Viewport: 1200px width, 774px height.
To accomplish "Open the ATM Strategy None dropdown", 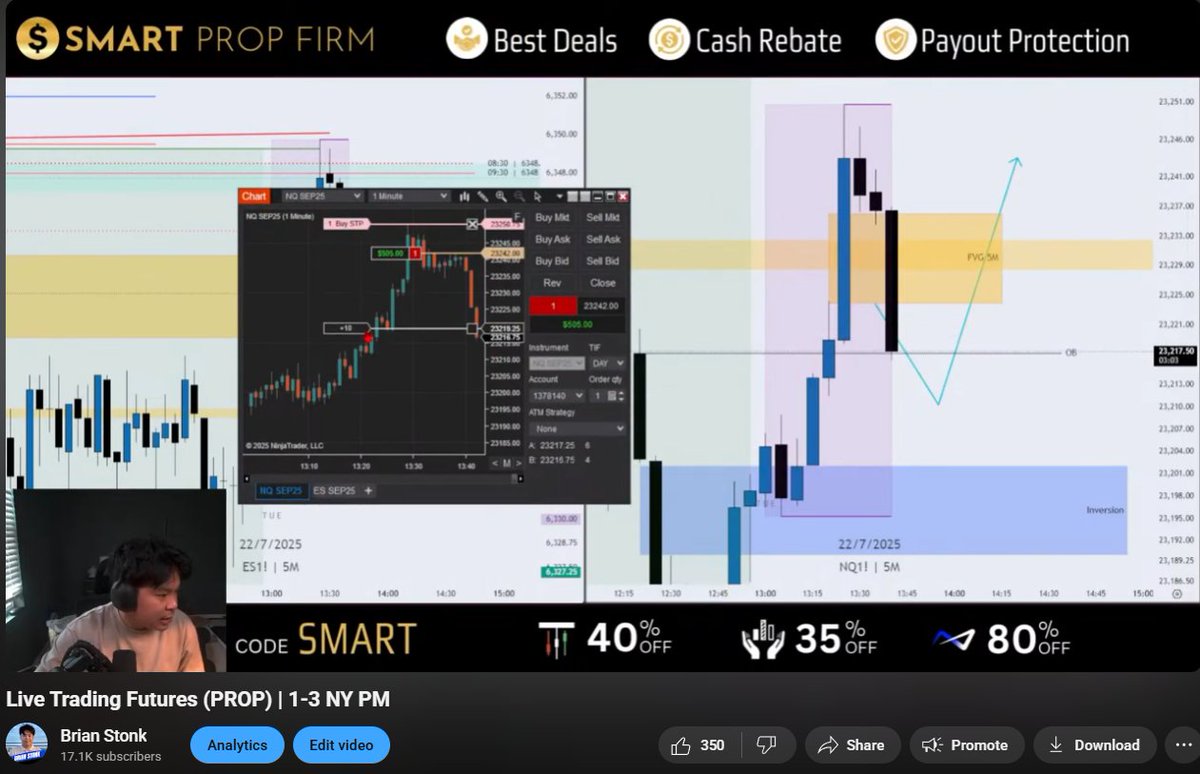I will (x=577, y=428).
